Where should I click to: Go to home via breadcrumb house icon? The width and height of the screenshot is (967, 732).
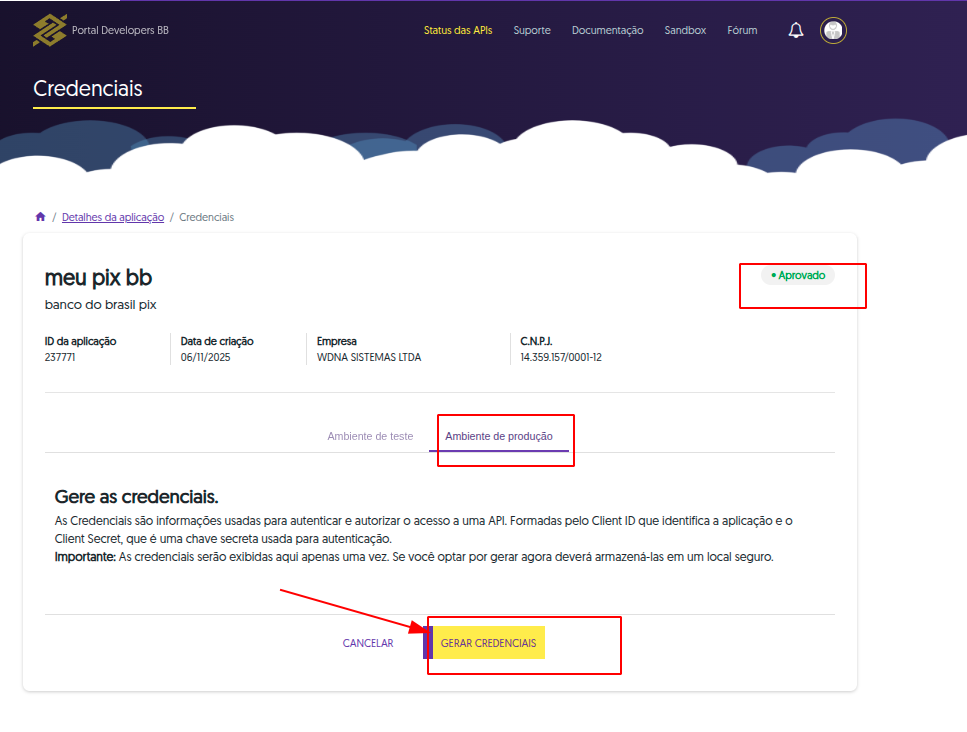(x=40, y=217)
